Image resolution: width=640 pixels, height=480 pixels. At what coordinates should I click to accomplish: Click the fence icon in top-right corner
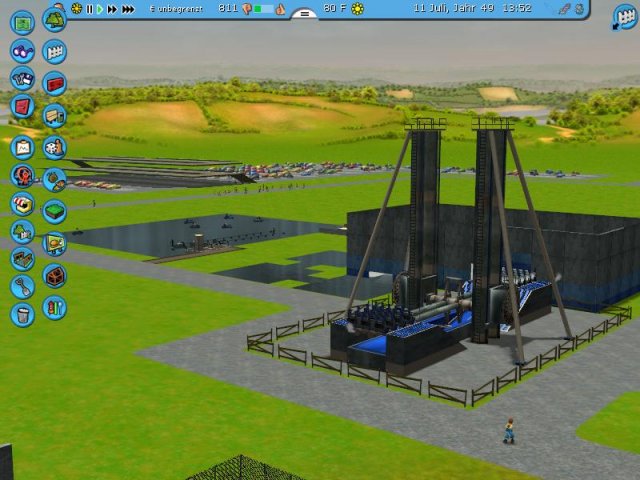click(625, 17)
